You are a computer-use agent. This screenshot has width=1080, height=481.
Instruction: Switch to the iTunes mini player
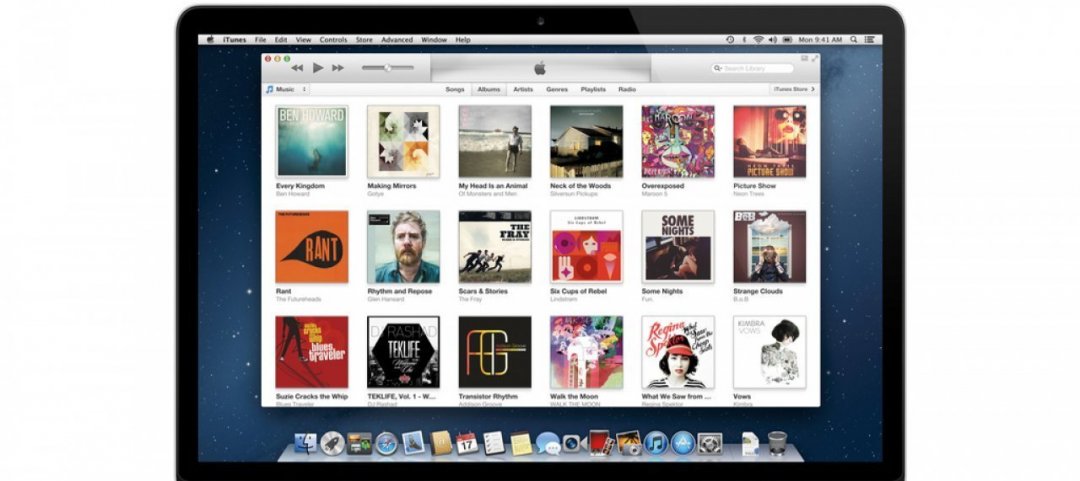[804, 59]
